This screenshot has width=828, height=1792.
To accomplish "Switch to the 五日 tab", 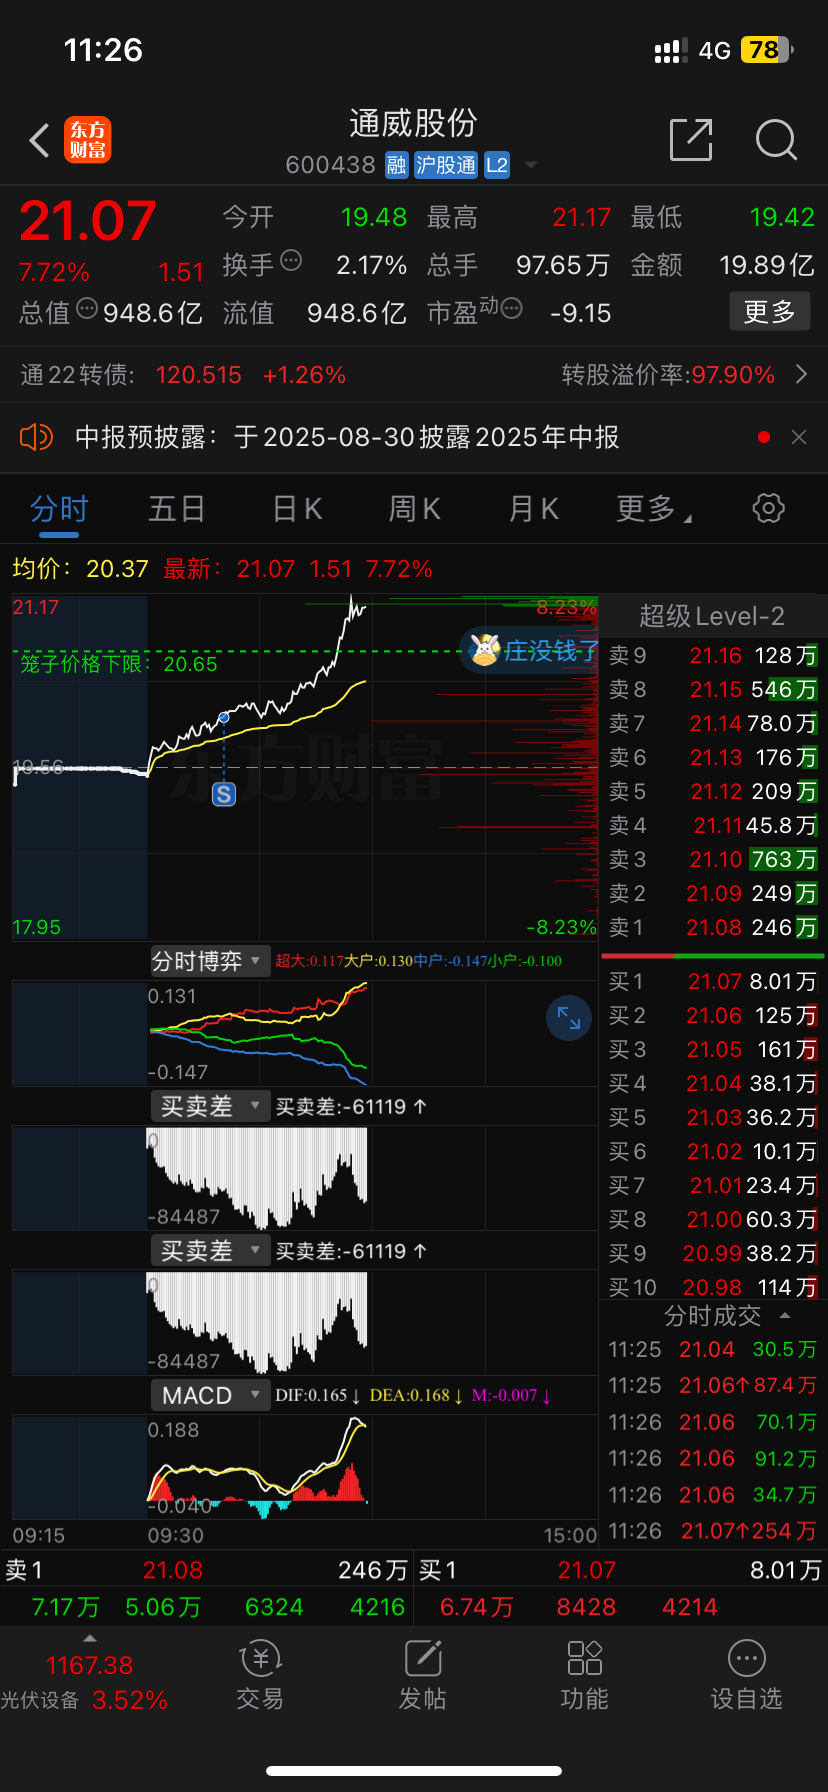I will coord(177,509).
